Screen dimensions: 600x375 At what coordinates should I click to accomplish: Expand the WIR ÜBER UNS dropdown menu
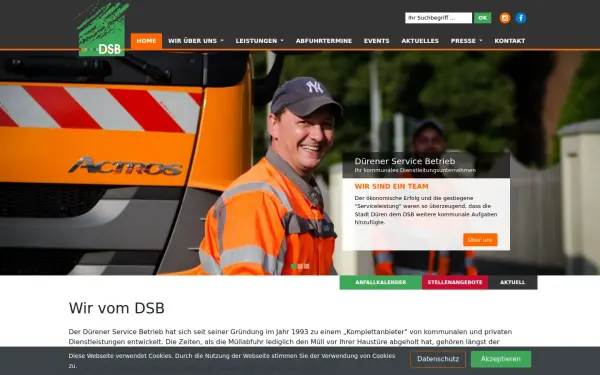(x=196, y=41)
